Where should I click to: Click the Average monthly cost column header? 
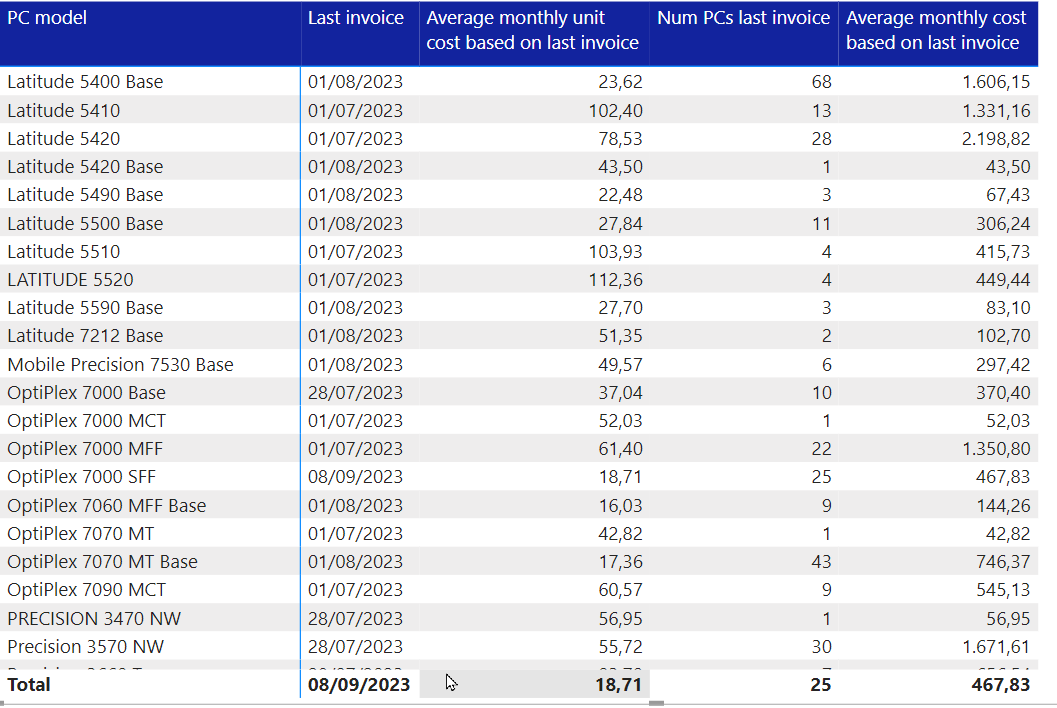click(x=936, y=30)
